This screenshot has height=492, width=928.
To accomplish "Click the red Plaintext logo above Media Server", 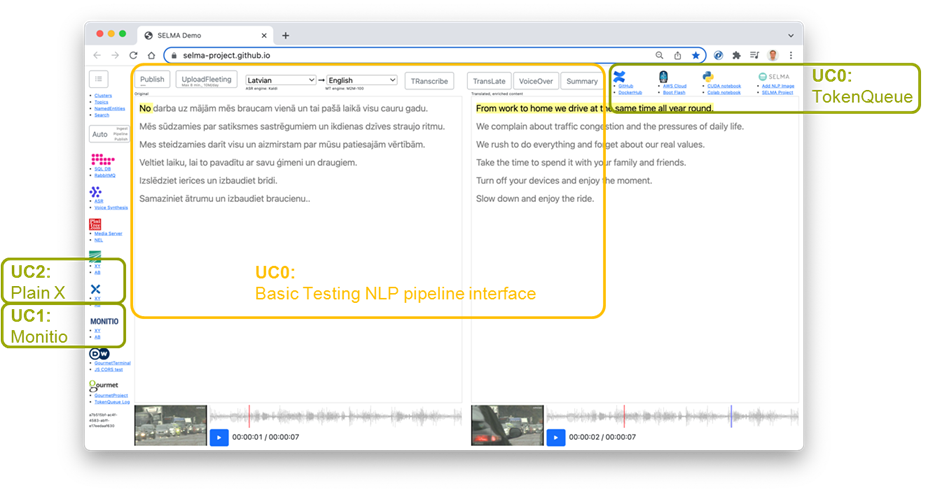I will coord(95,224).
